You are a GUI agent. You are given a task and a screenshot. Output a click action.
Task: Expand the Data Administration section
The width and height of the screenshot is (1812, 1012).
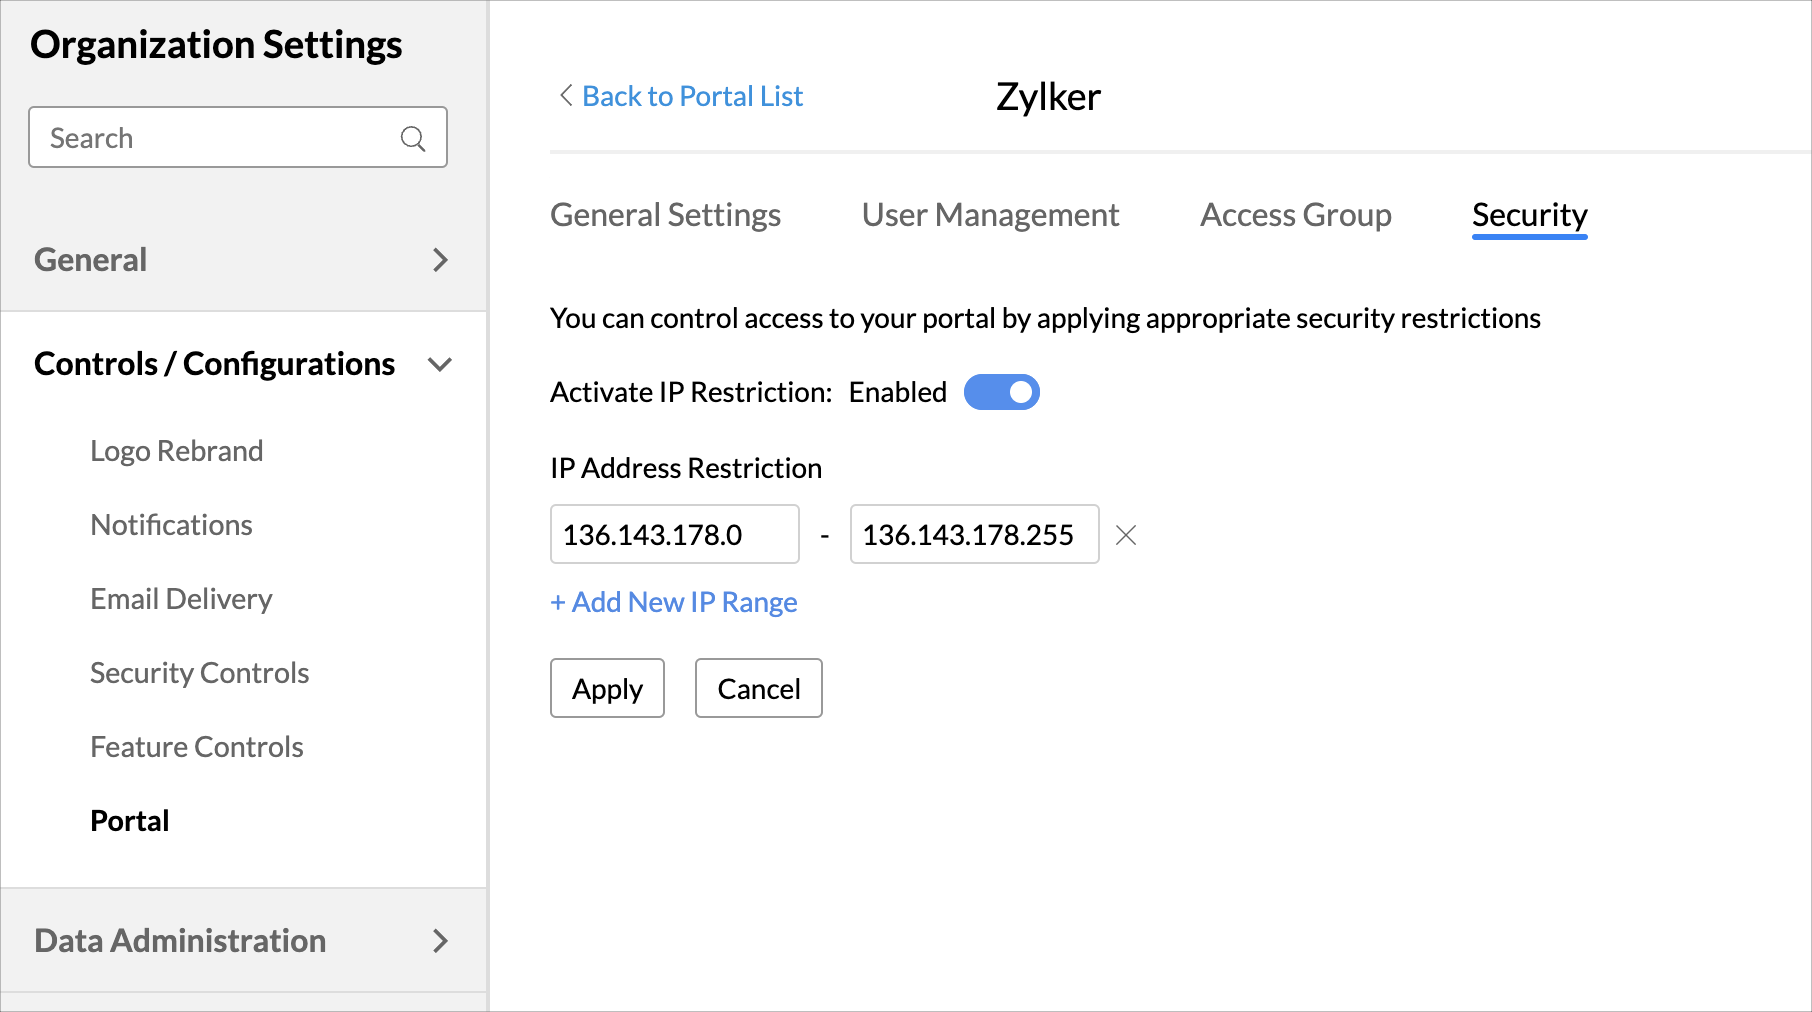(440, 941)
